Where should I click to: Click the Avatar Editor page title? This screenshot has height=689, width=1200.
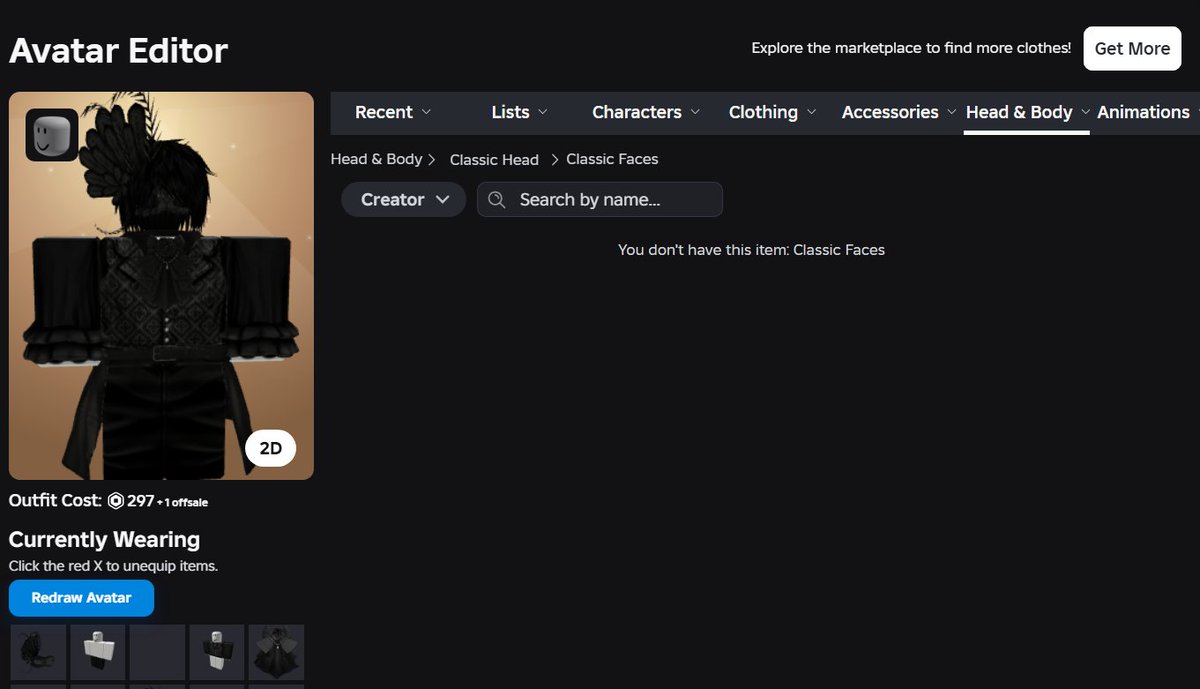coord(119,50)
